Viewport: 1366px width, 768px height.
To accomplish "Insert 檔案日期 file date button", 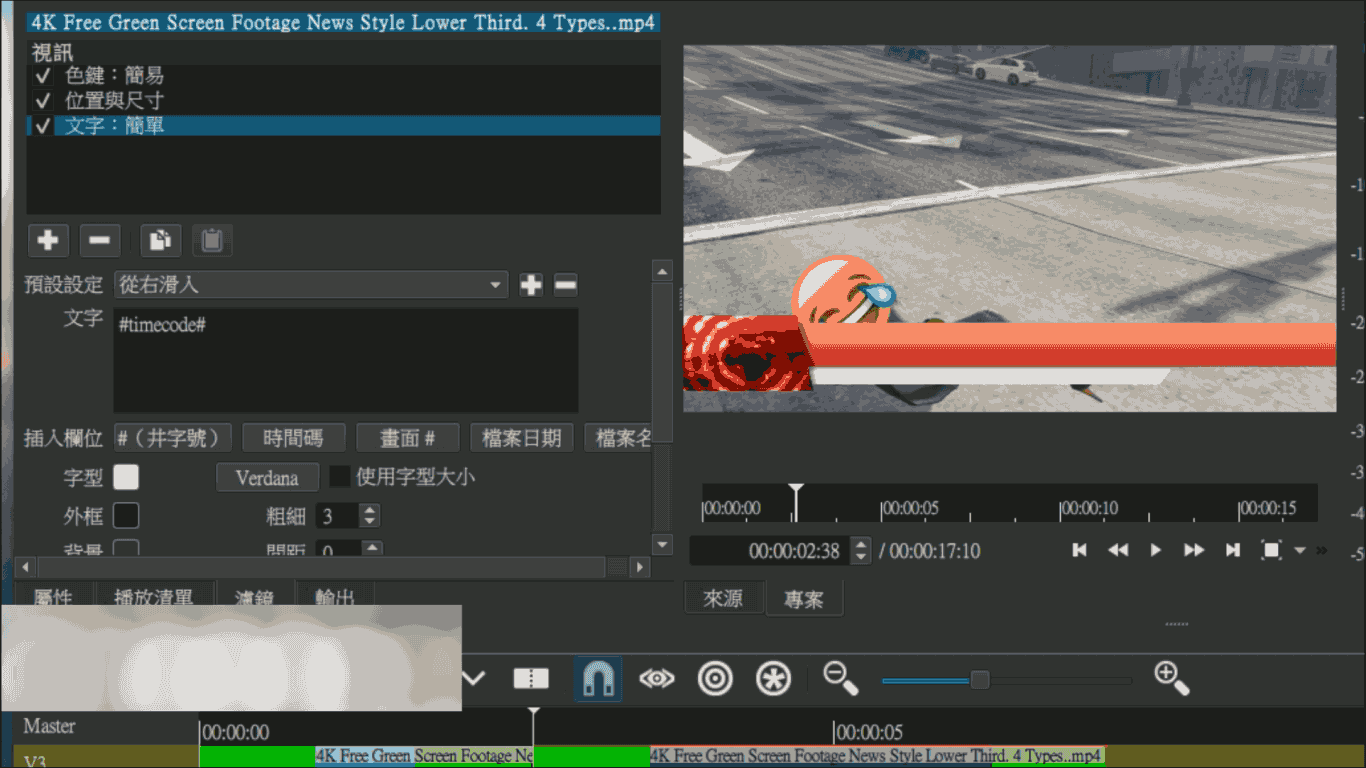I will pos(522,438).
